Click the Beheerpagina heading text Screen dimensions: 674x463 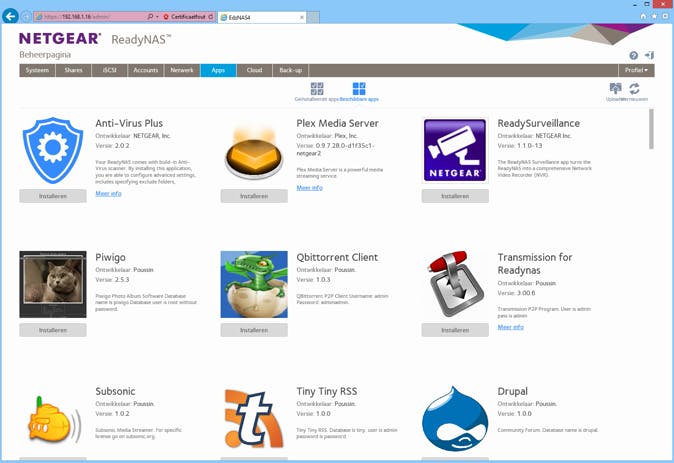click(45, 55)
